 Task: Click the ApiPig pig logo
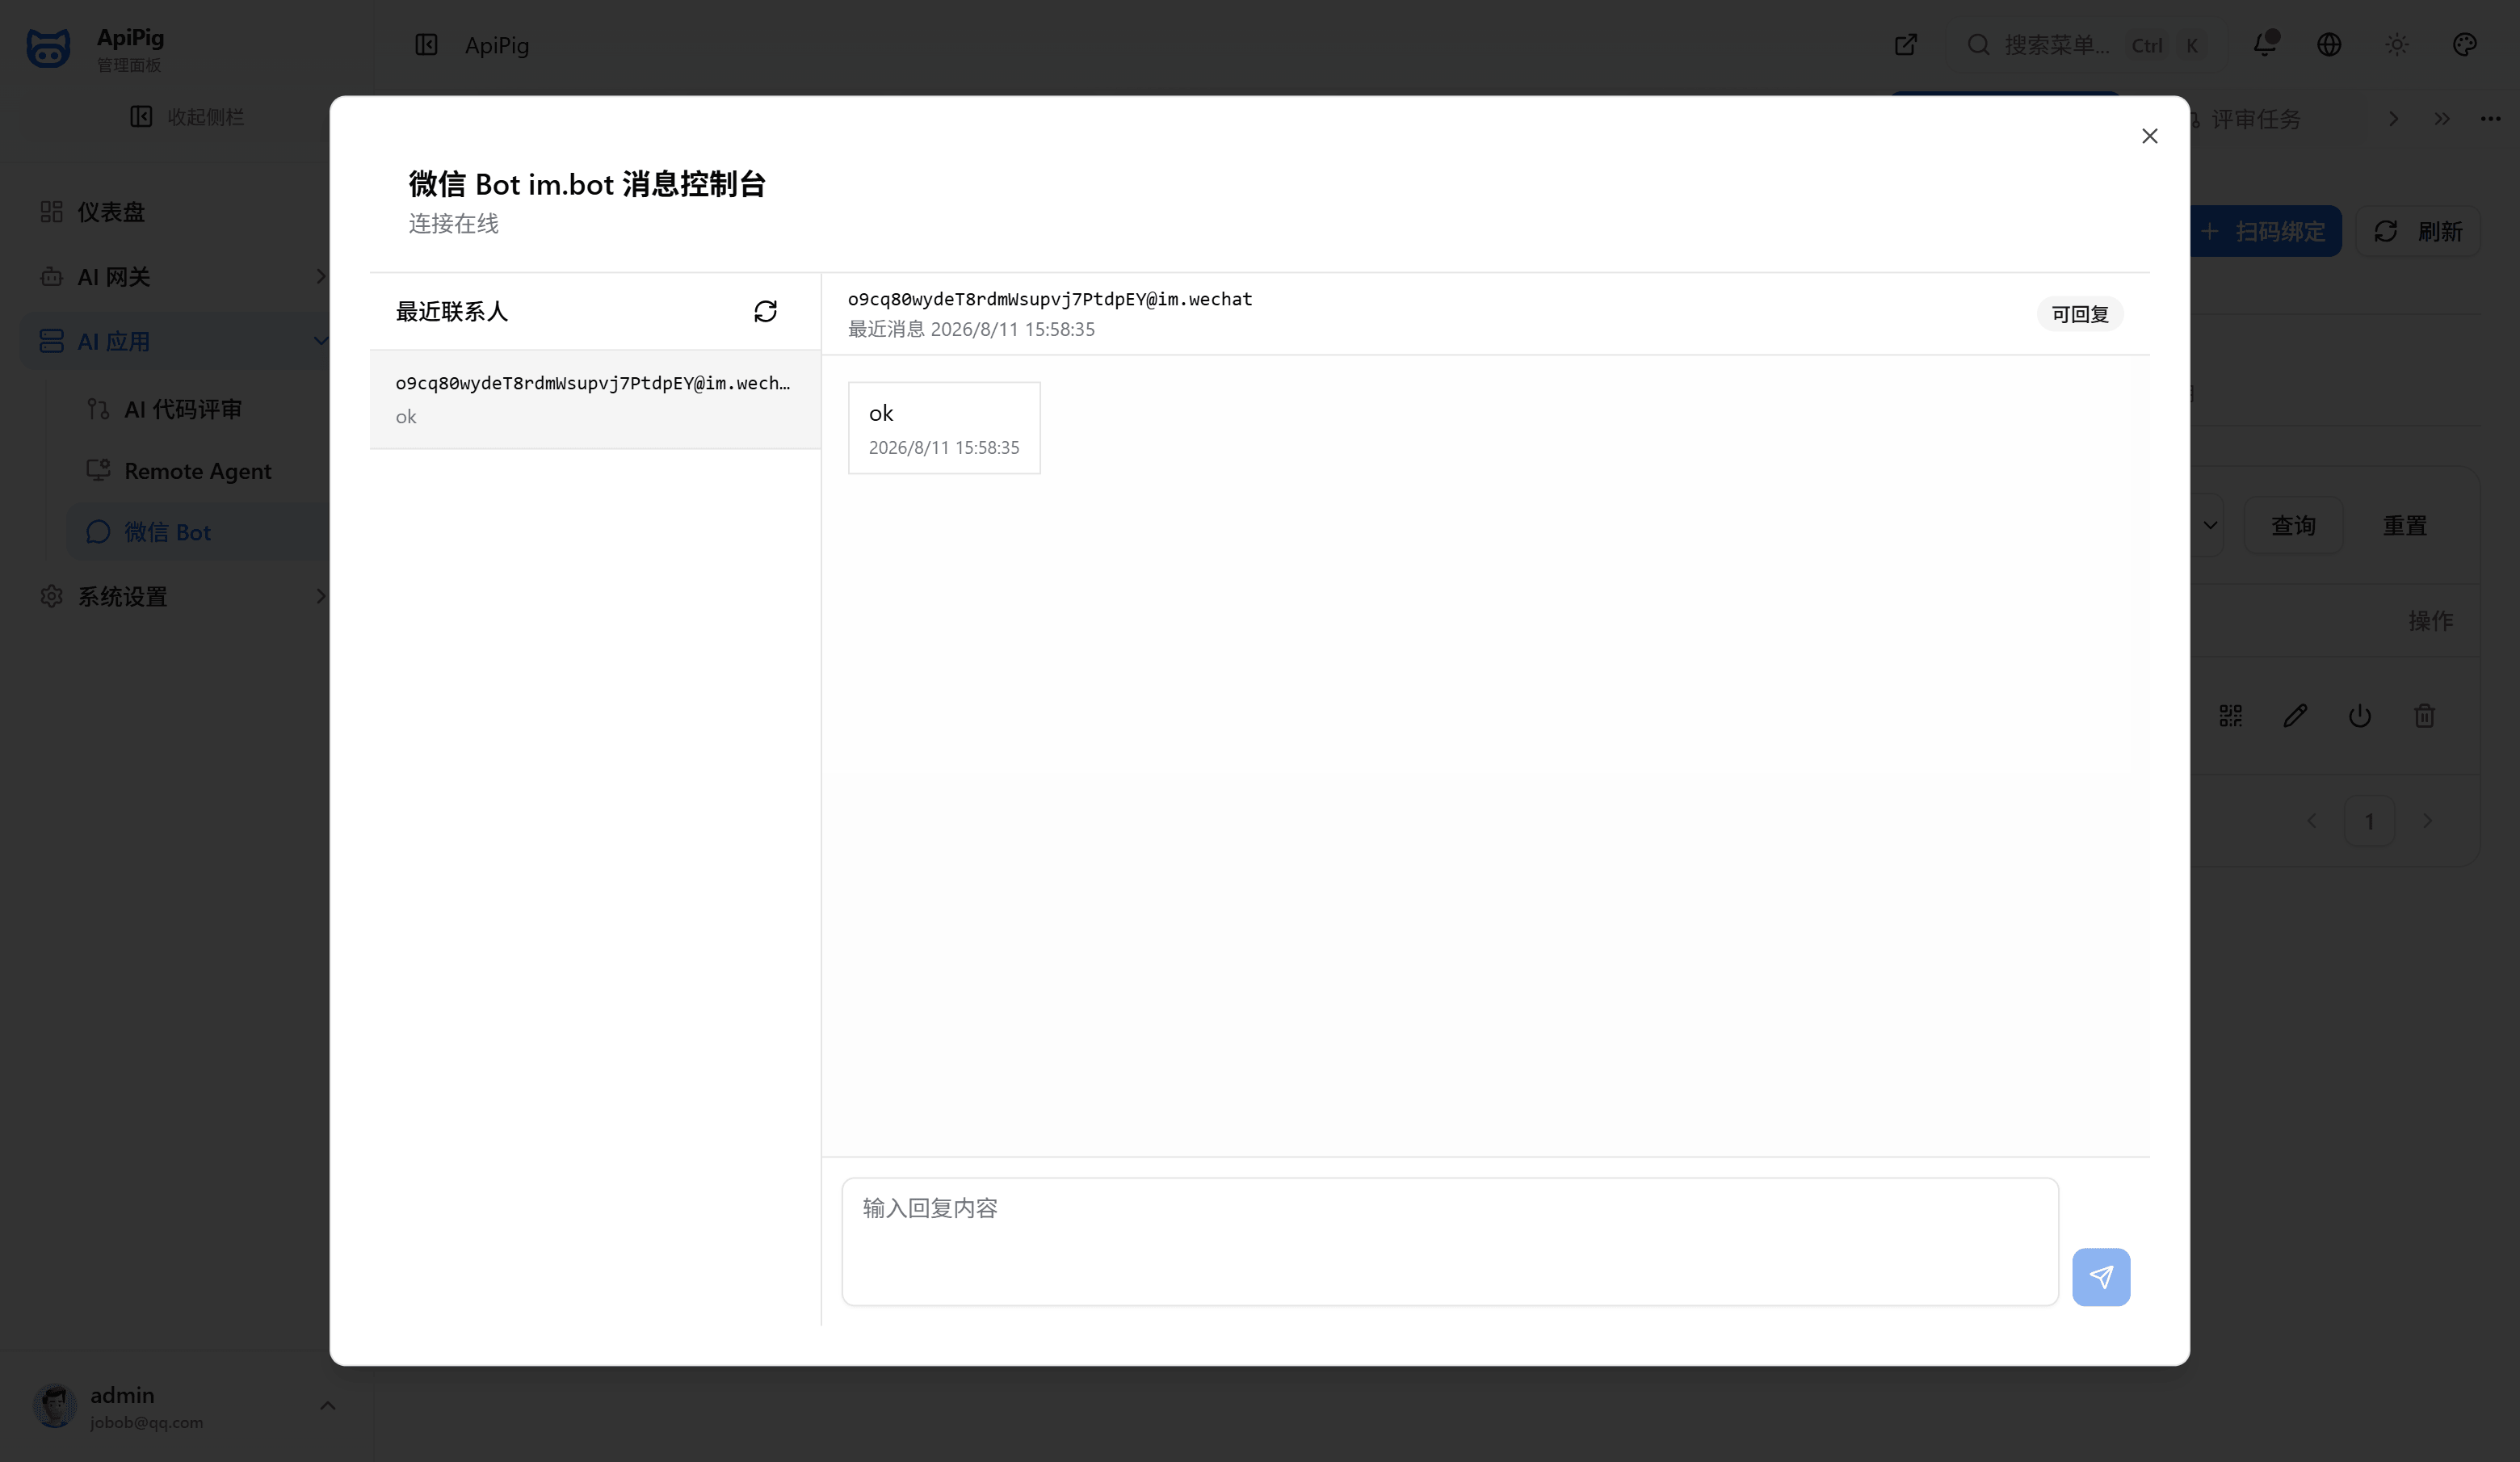pyautogui.click(x=48, y=47)
